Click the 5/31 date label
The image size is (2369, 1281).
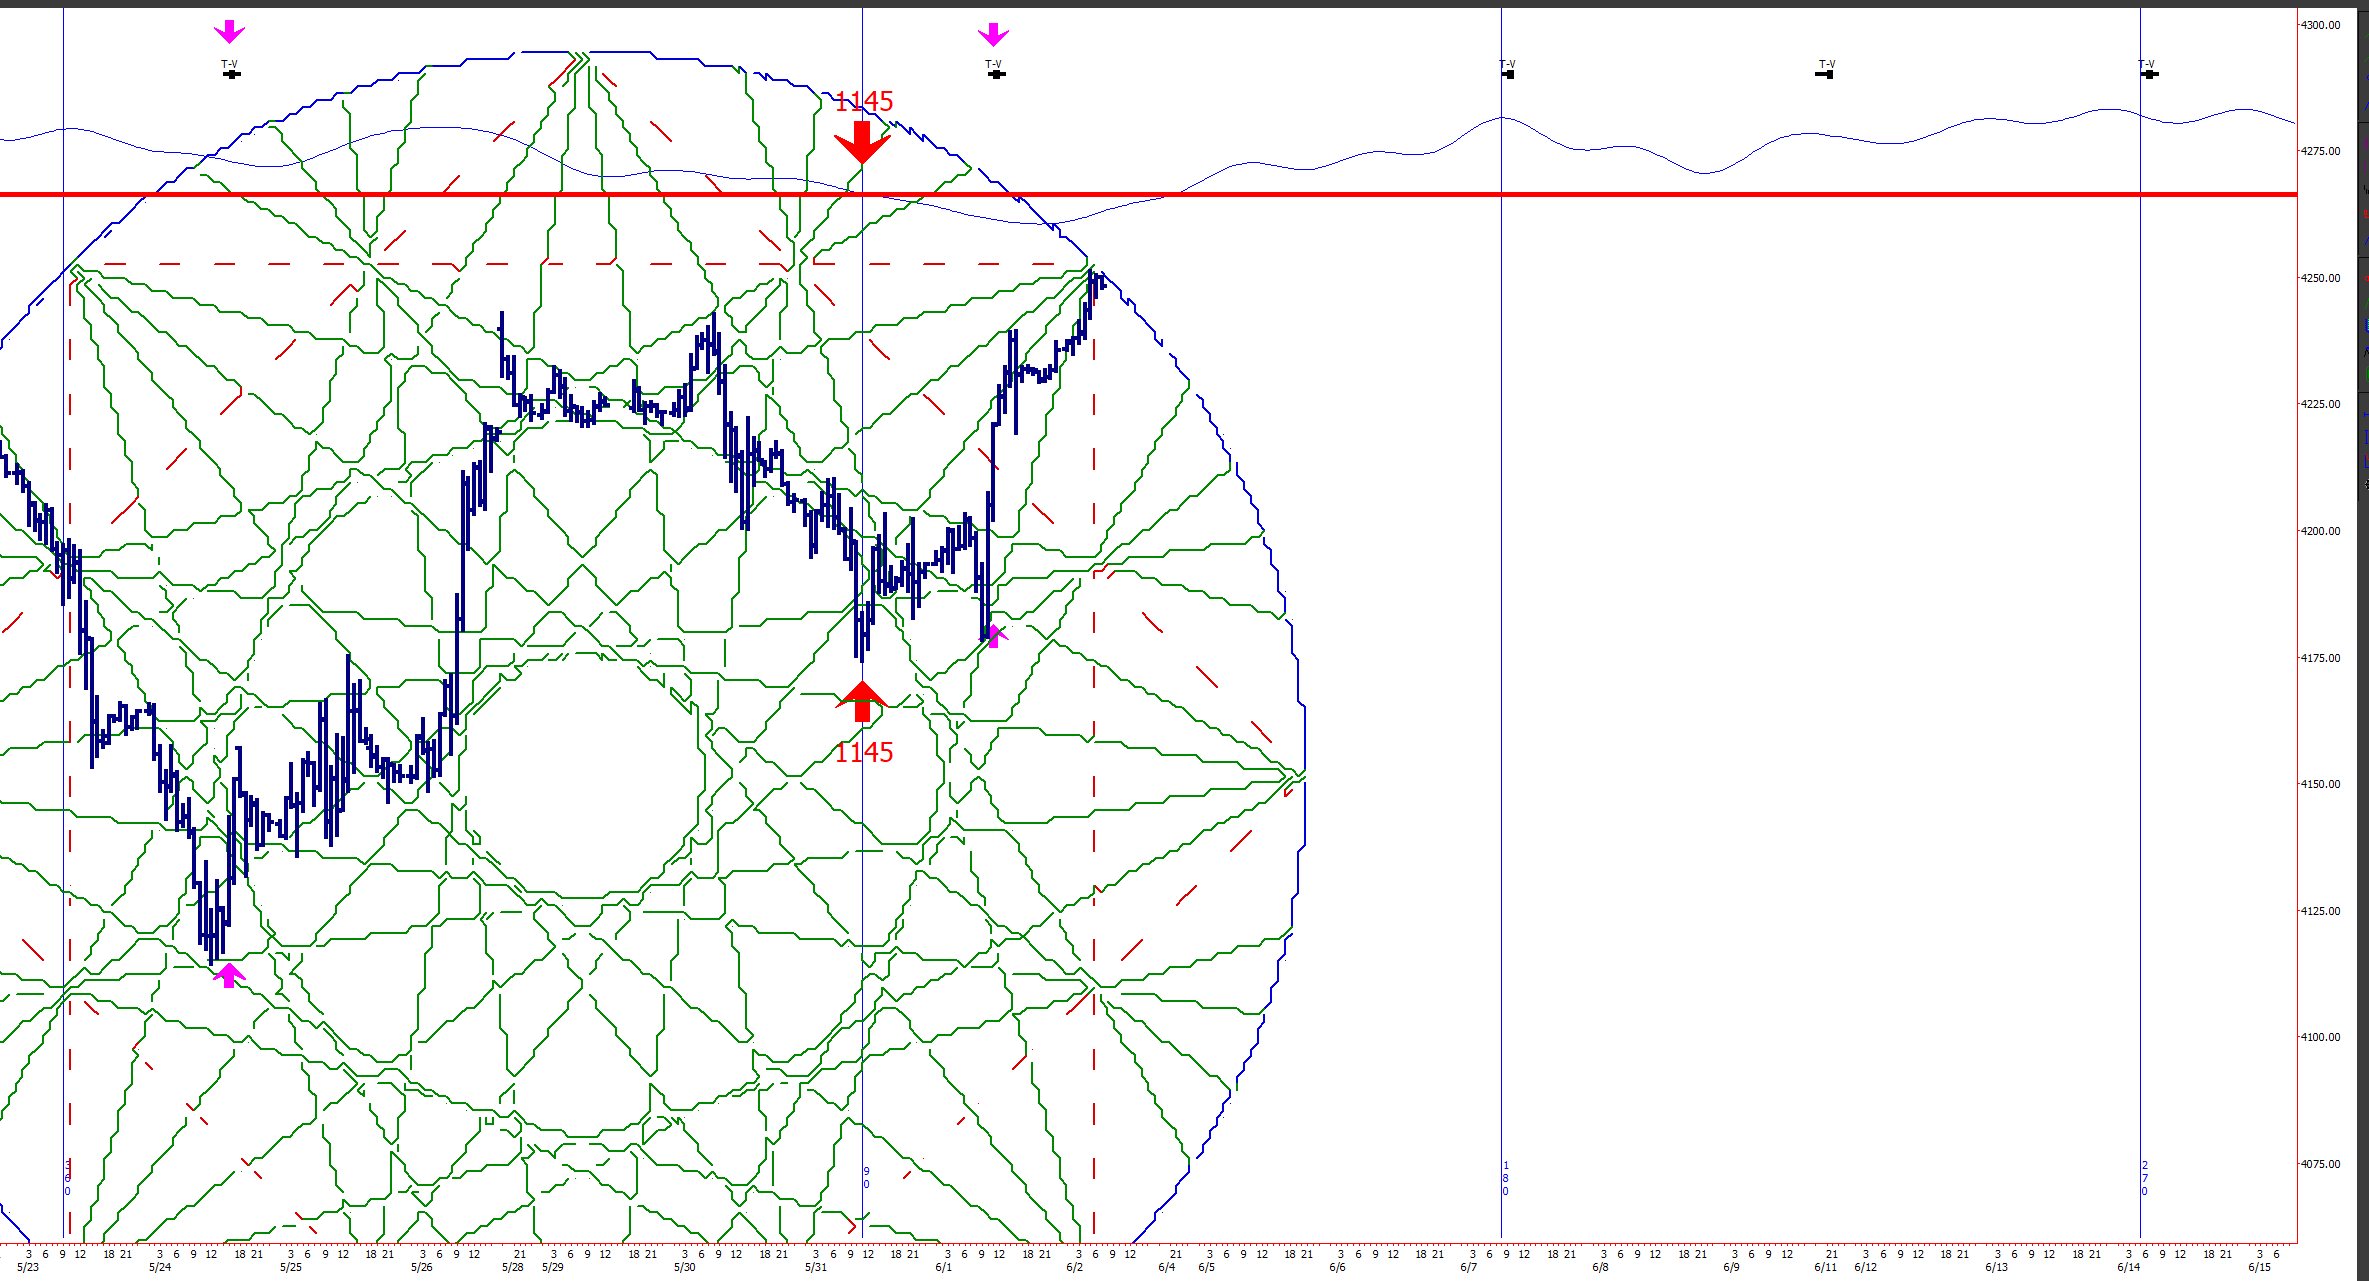click(x=816, y=1268)
